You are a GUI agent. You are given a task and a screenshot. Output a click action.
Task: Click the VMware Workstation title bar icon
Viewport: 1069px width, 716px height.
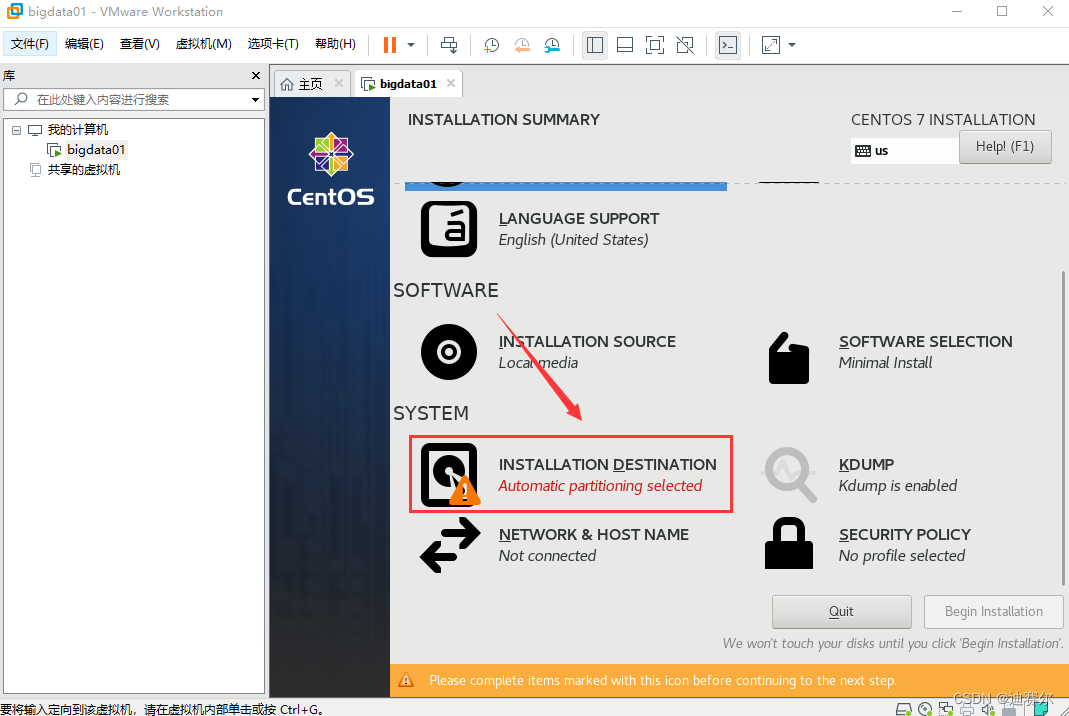[x=14, y=11]
